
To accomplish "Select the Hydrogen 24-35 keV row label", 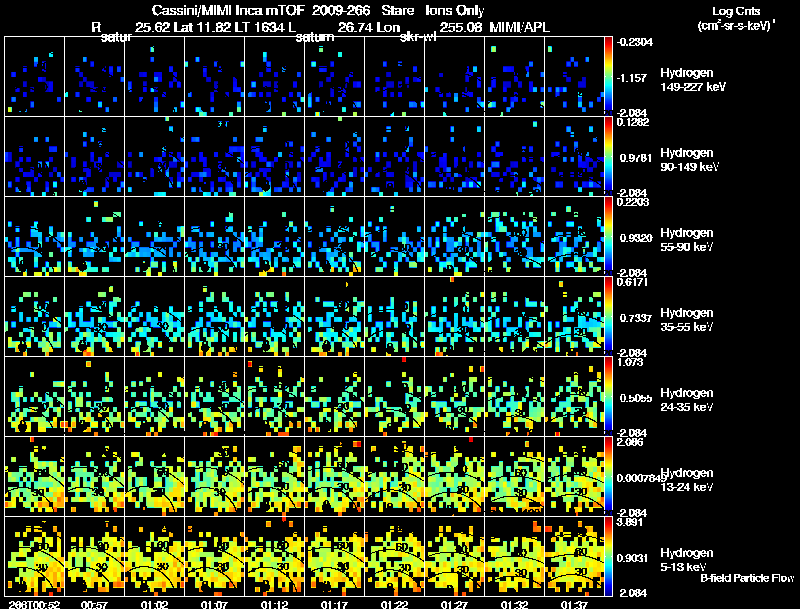I will click(x=687, y=400).
